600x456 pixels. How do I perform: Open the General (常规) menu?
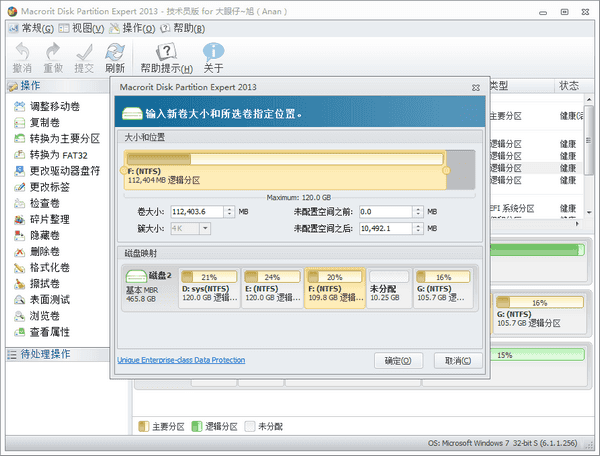pos(31,28)
